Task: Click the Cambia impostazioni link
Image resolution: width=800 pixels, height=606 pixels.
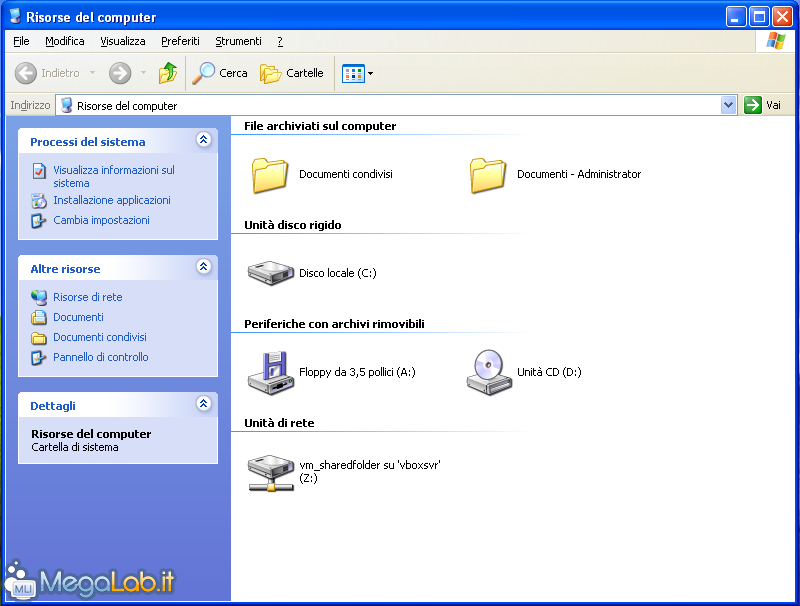Action: tap(101, 220)
